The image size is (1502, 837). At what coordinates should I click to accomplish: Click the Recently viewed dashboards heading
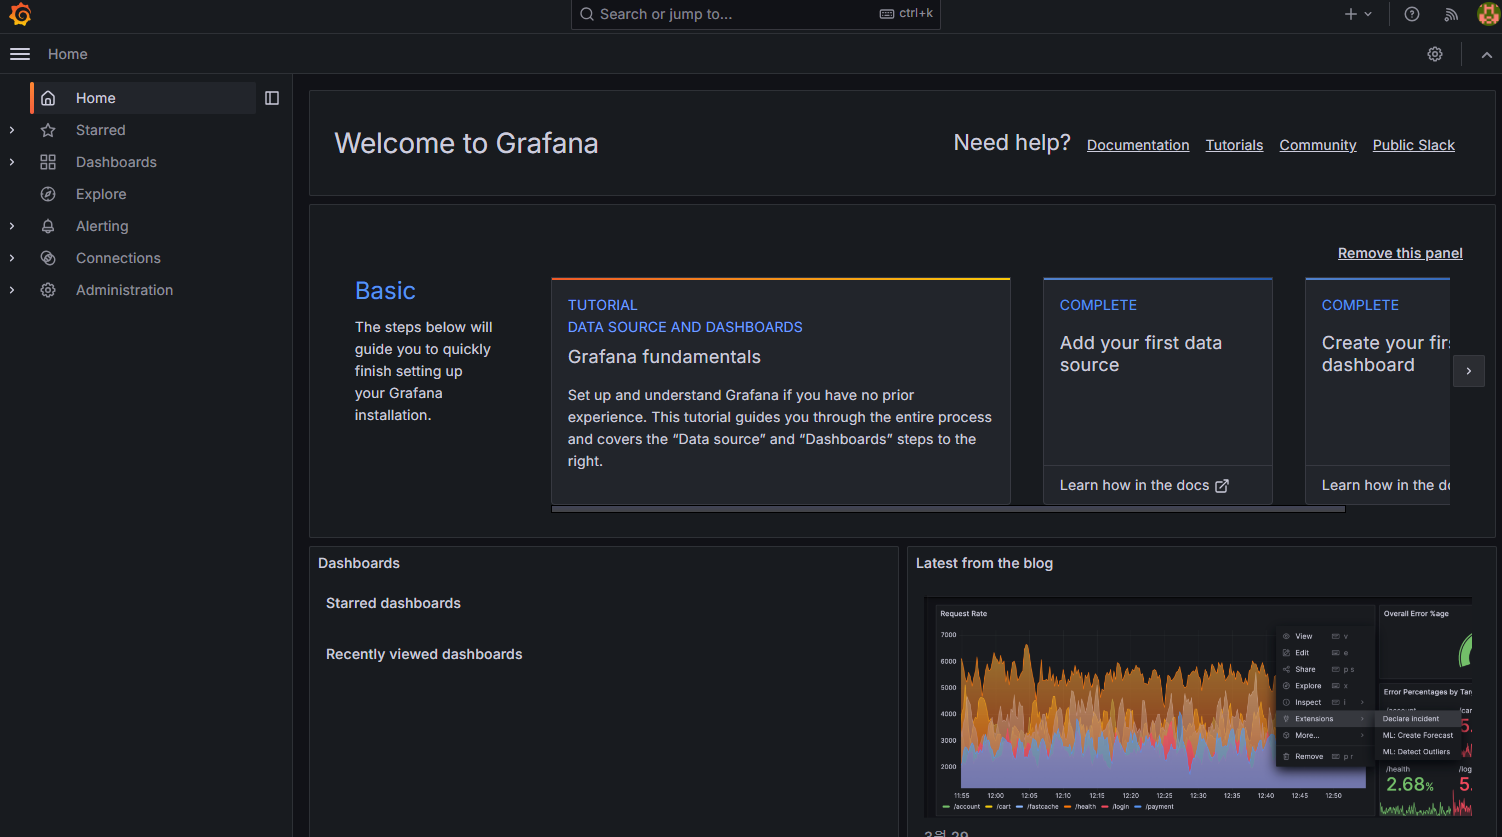pos(424,654)
